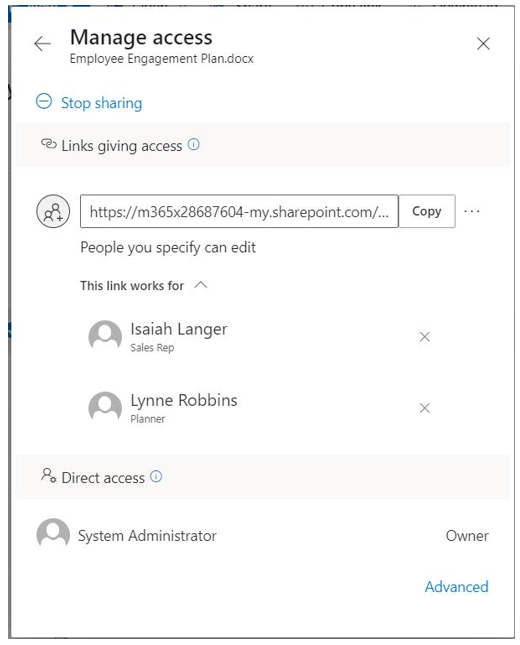Select the Stop sharing link
520x645 pixels.
tap(102, 103)
